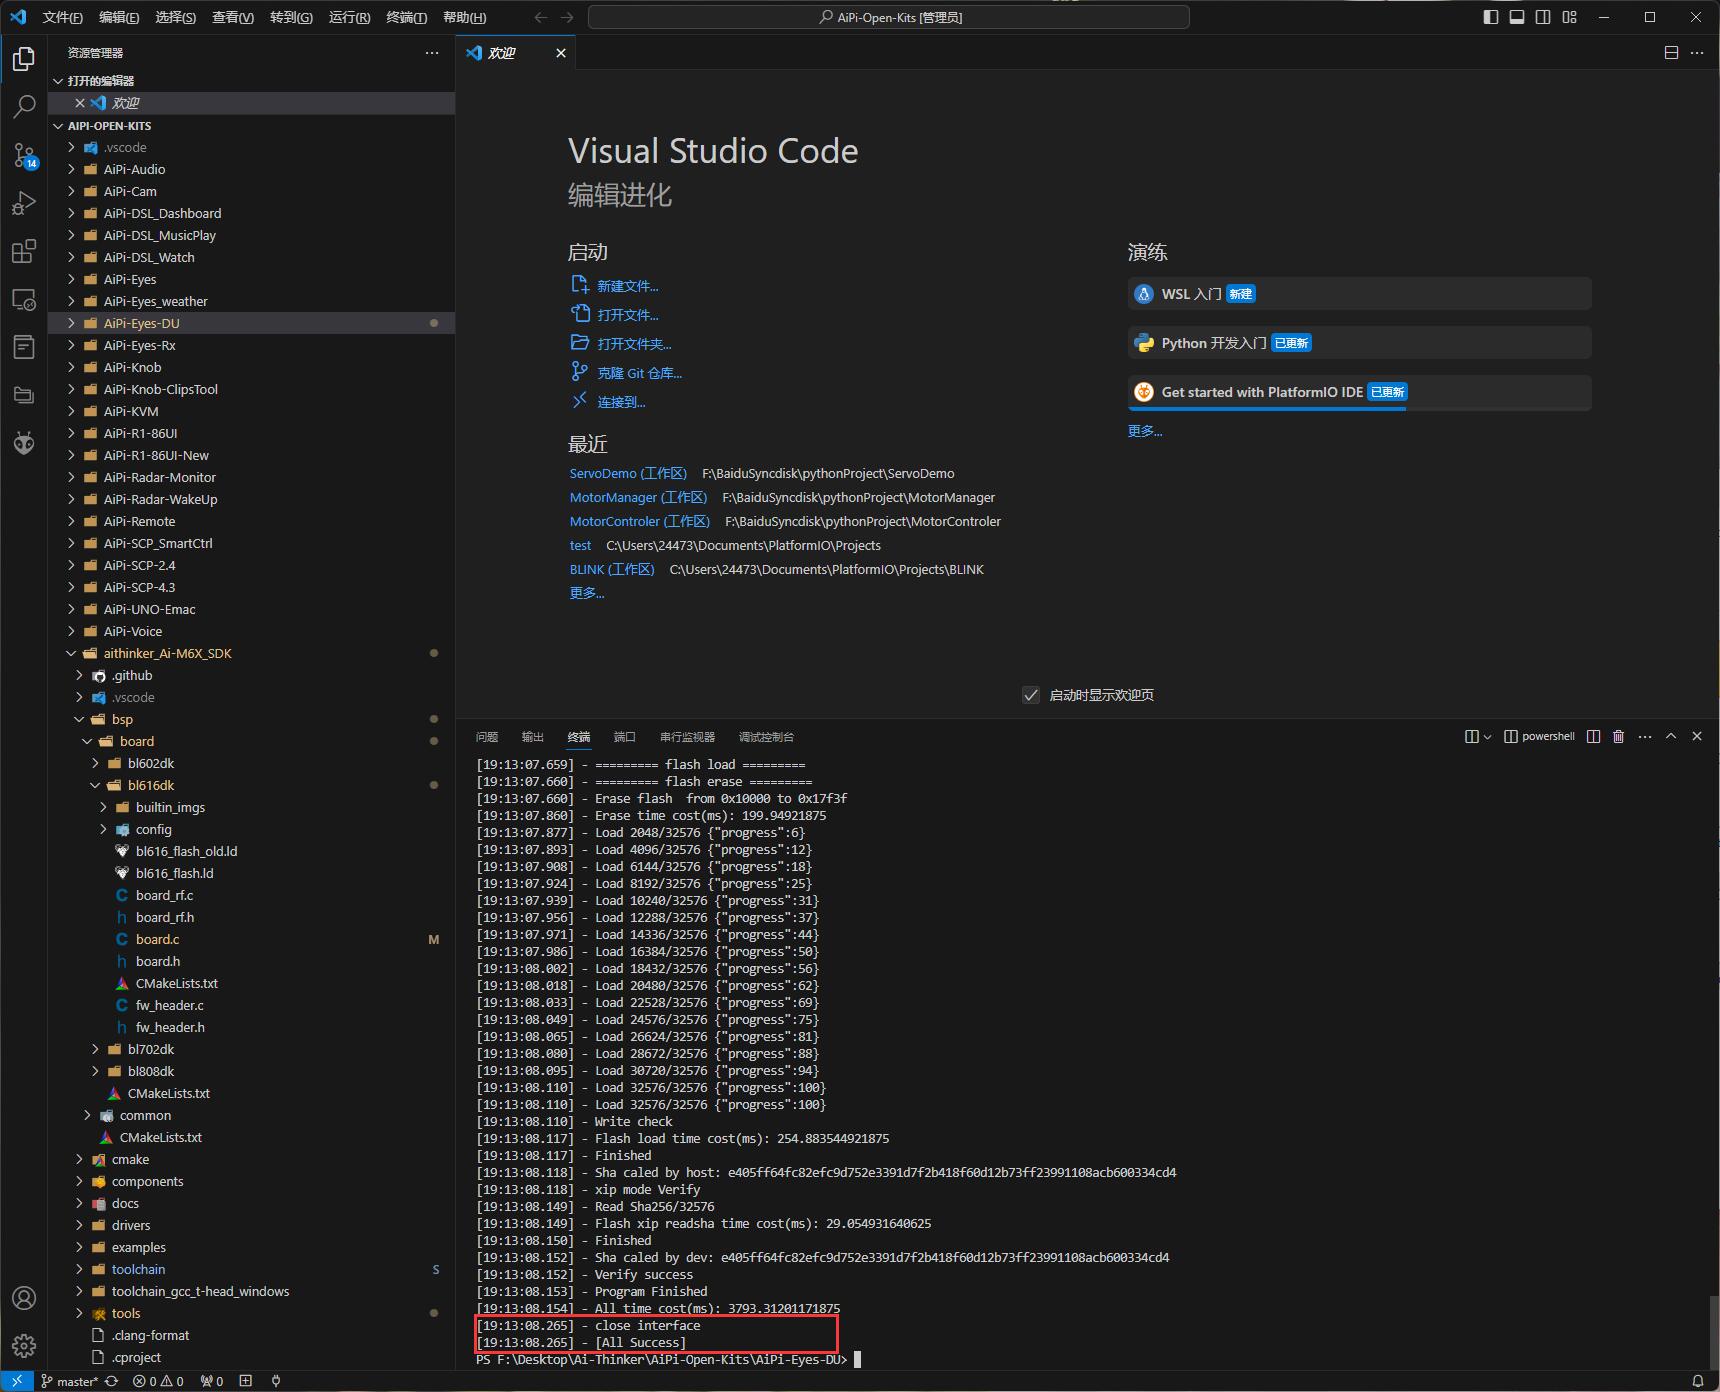
Task: Open the Explorer view in activity bar
Action: pos(24,59)
